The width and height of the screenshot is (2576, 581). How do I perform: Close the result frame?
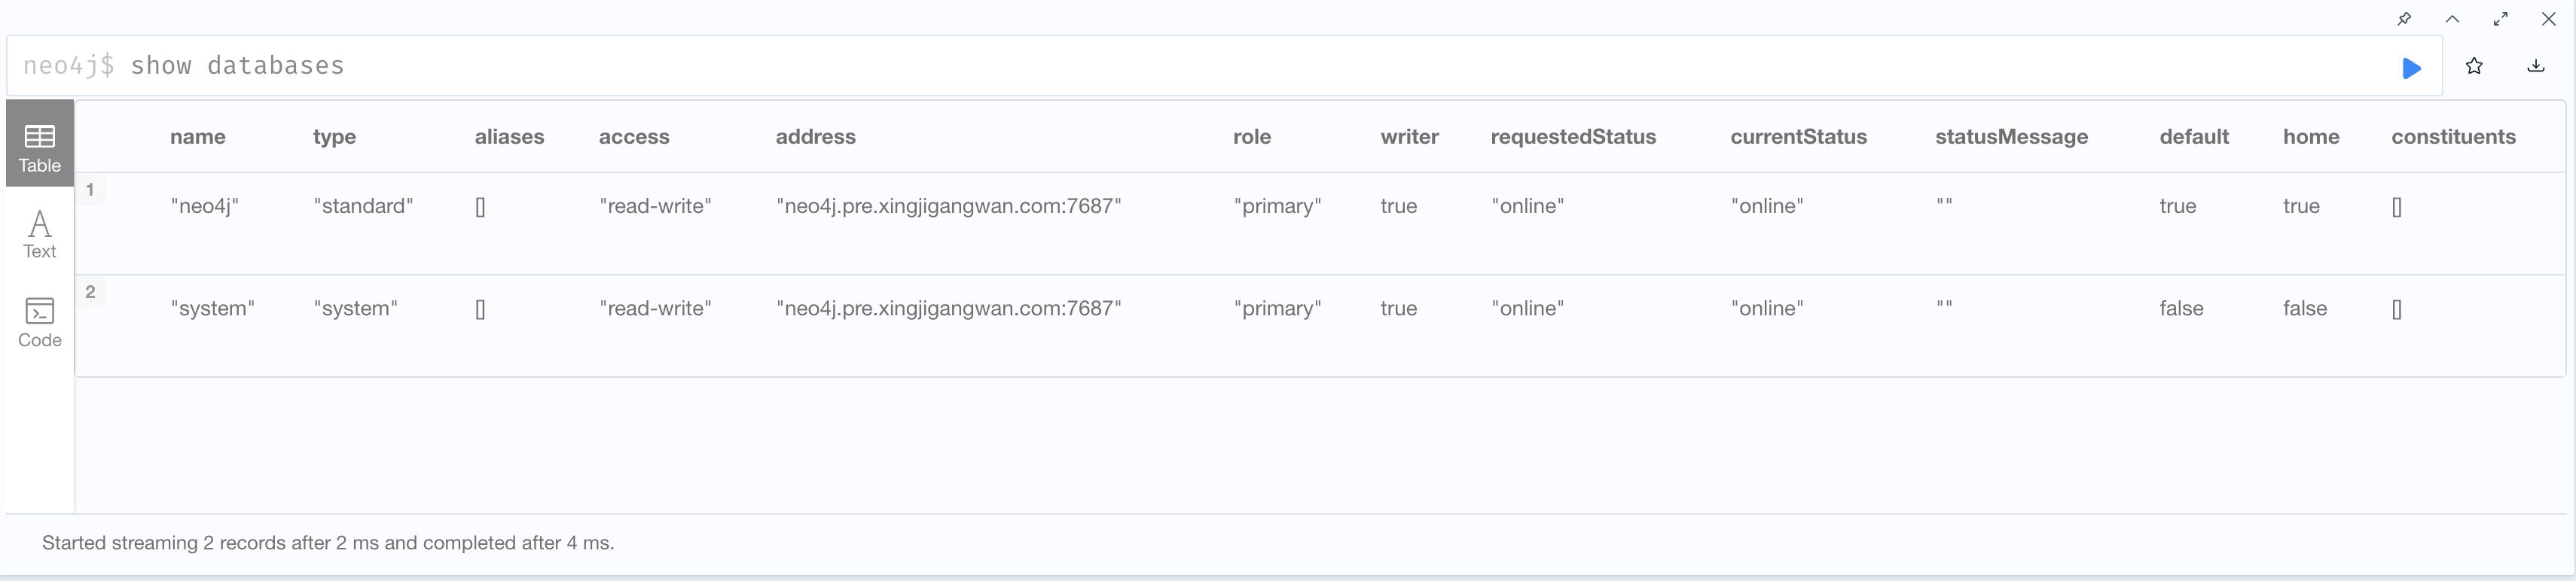tap(2548, 19)
